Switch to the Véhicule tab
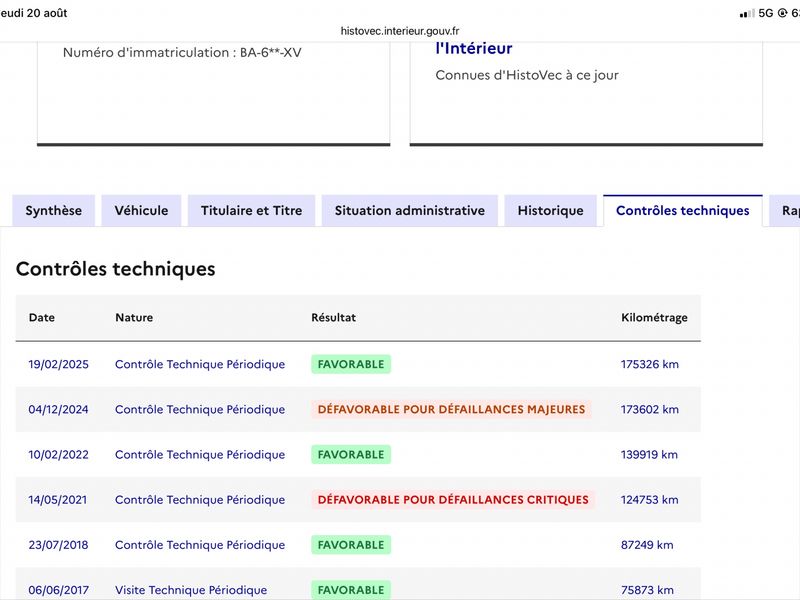Image resolution: width=800 pixels, height=600 pixels. [x=141, y=211]
